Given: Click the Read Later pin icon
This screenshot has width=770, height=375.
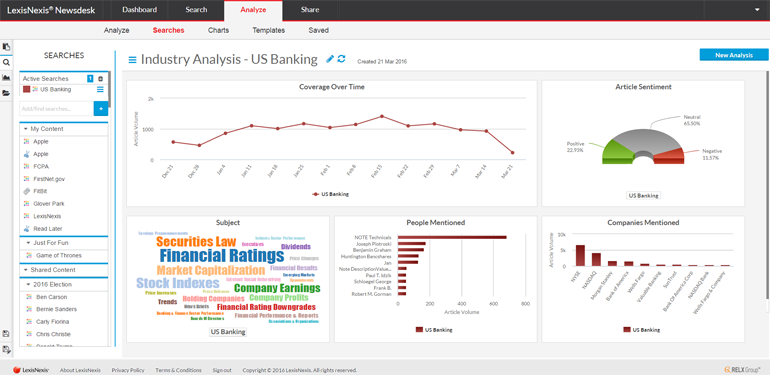Looking at the screenshot, I should 27,228.
